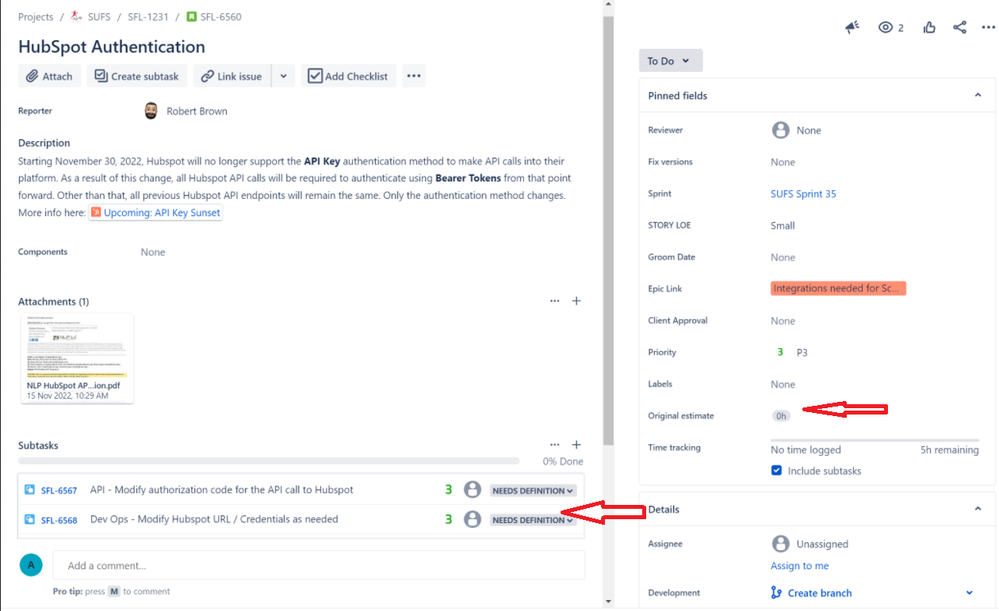This screenshot has width=999, height=611.
Task: Open NEEDS DEFINITION dropdown for SFL-6567
Action: click(x=533, y=491)
